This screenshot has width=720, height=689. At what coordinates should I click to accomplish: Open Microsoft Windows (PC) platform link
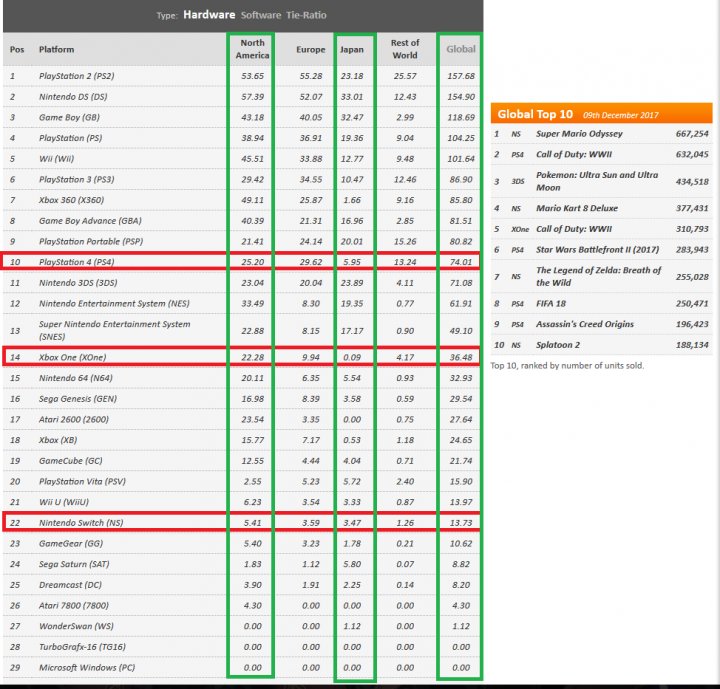click(x=87, y=667)
